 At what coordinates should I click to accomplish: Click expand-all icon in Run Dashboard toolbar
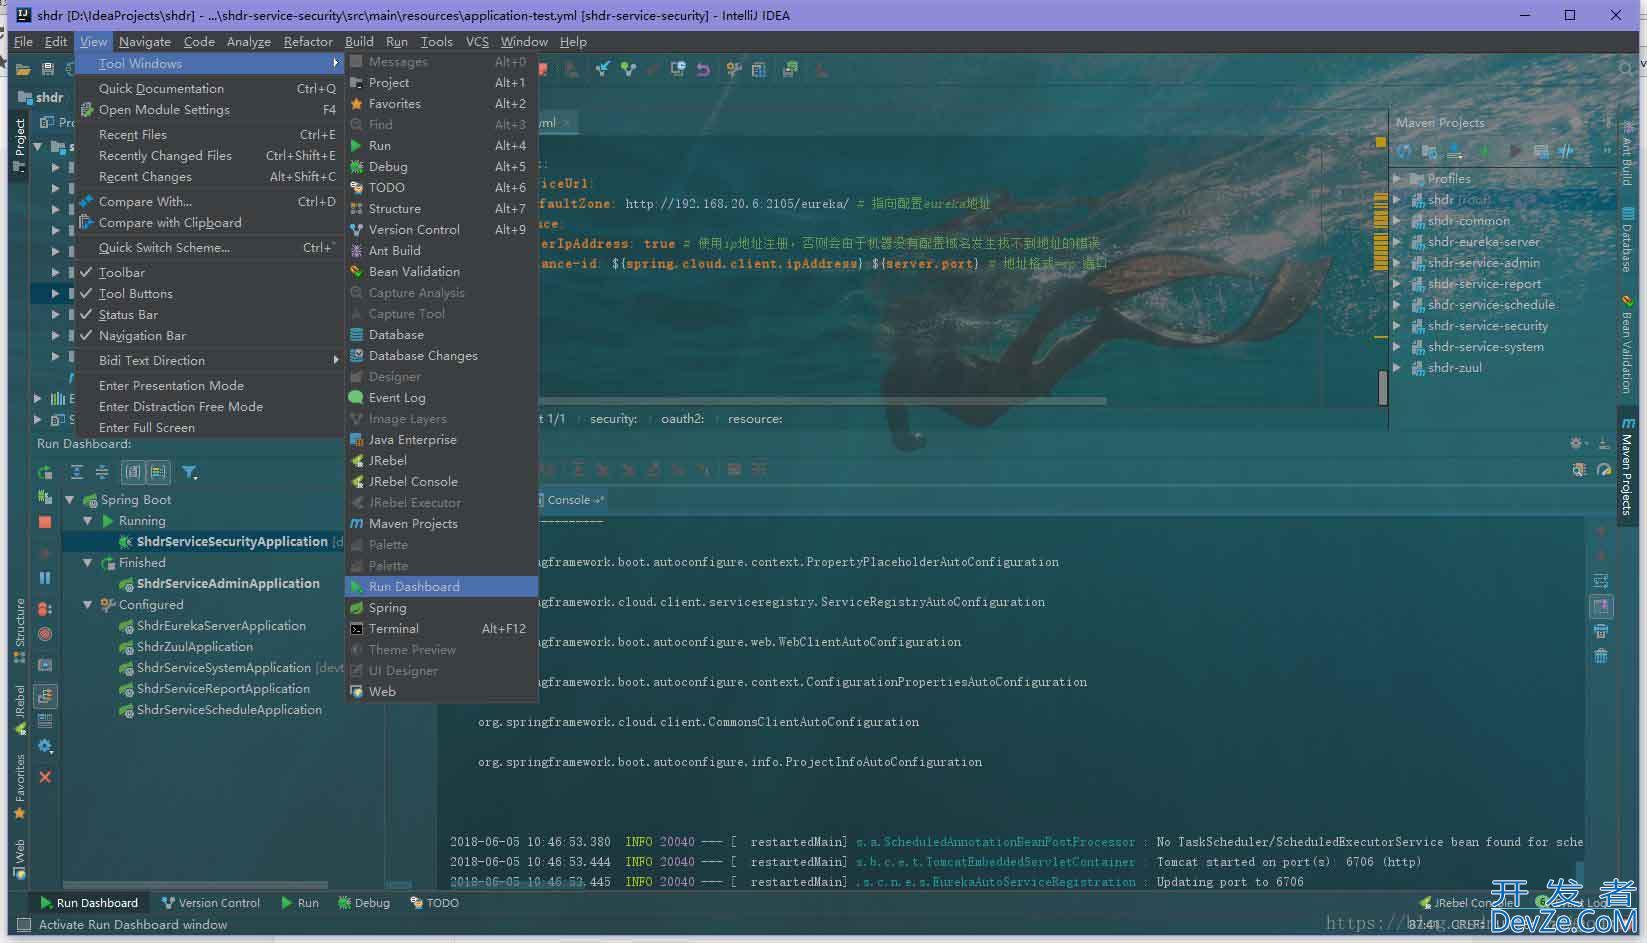point(77,472)
